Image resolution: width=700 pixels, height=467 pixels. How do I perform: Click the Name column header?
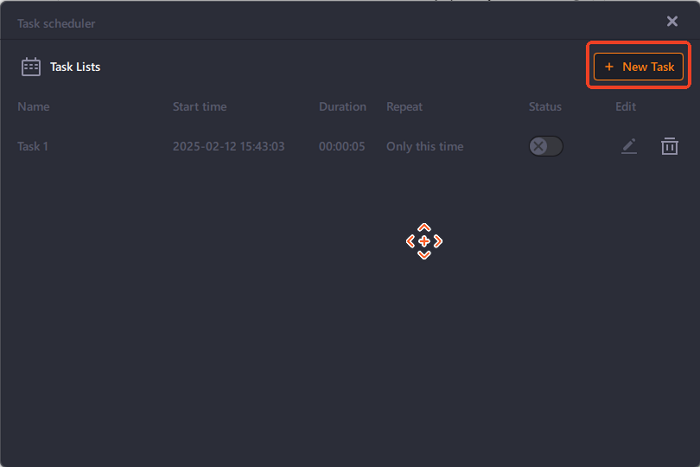click(33, 107)
